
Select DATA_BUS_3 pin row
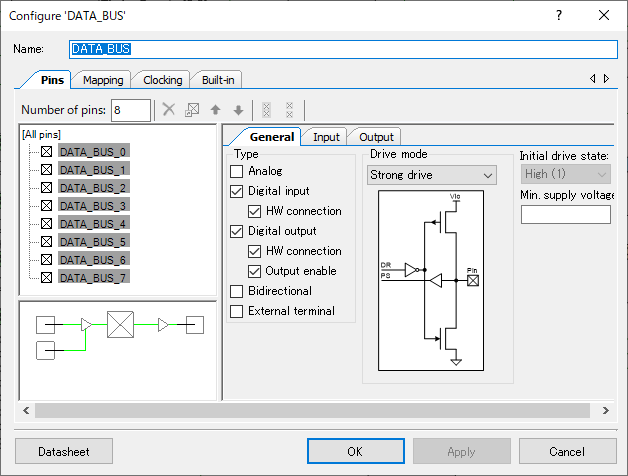(x=93, y=206)
